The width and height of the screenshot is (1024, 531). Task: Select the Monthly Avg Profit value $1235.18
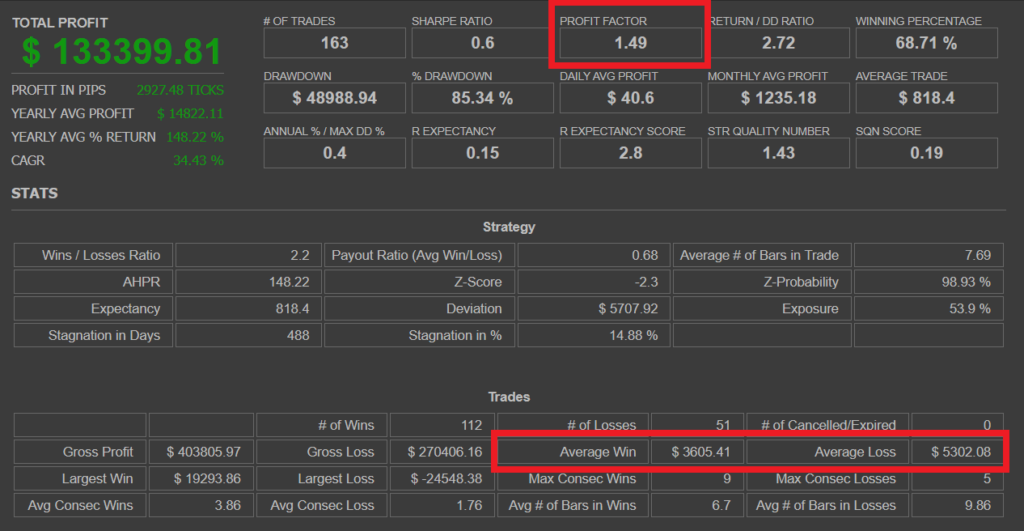point(778,98)
